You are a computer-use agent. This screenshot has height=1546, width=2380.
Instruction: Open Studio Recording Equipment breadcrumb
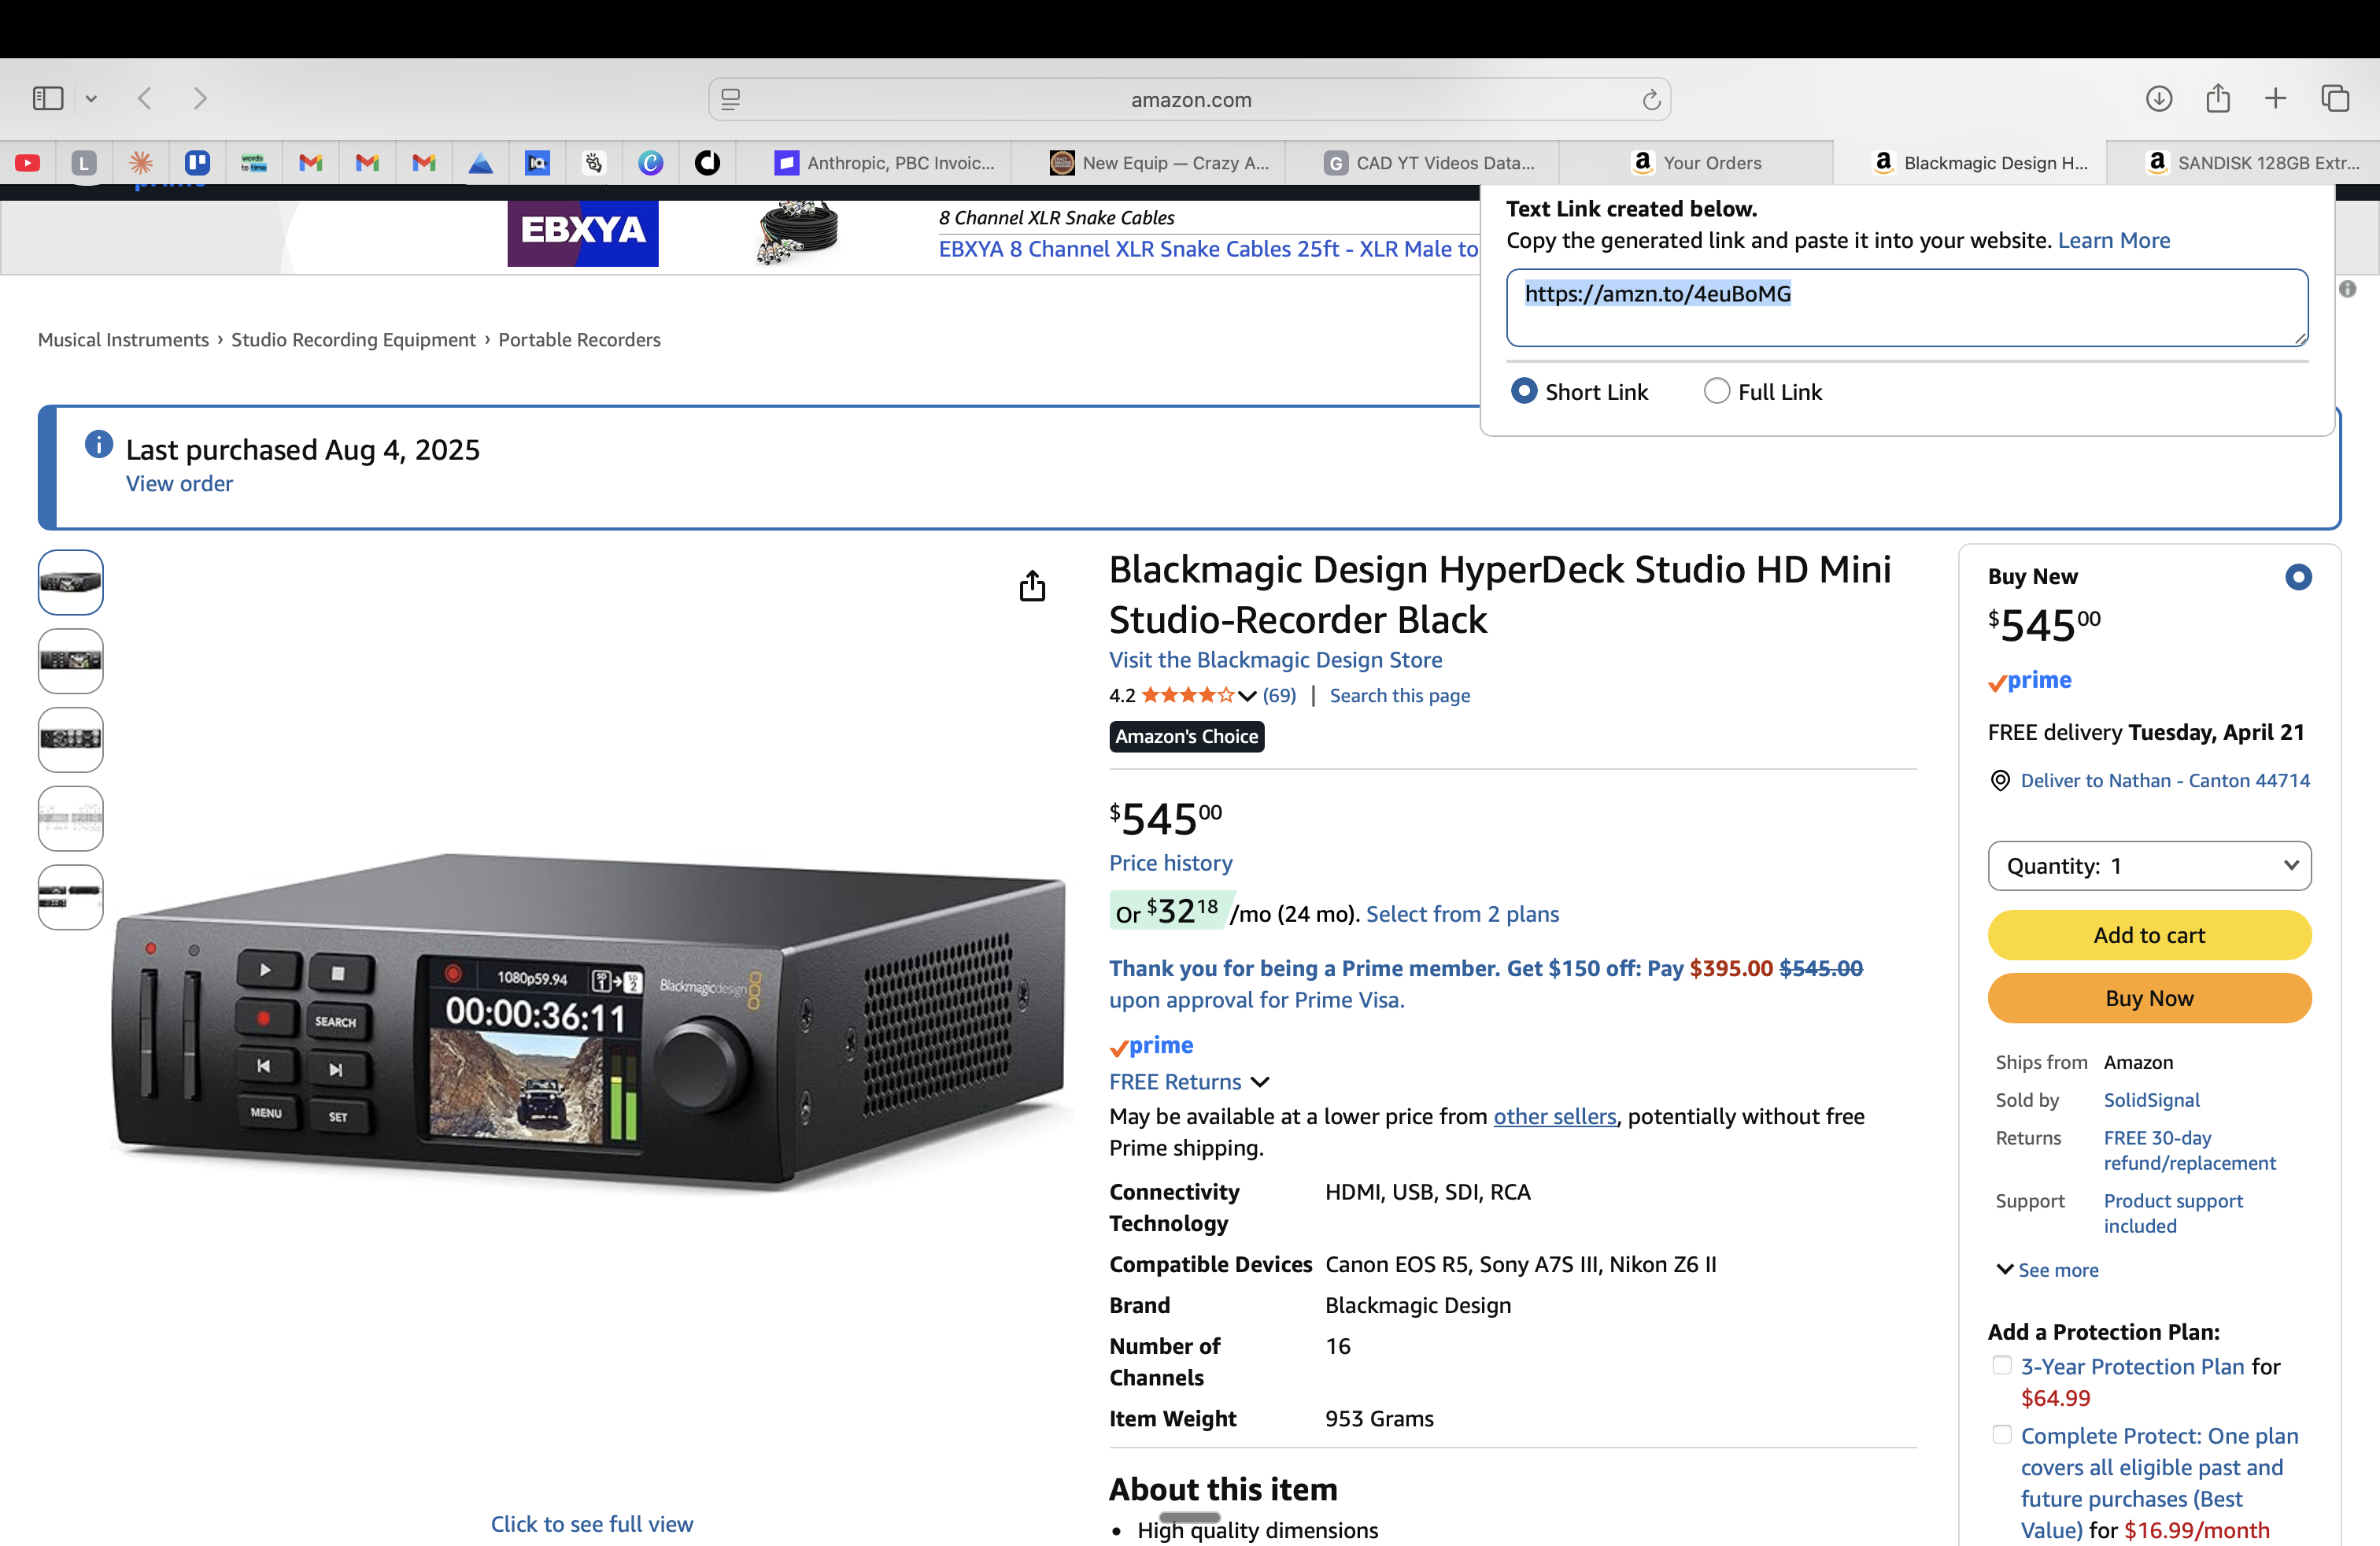tap(353, 339)
